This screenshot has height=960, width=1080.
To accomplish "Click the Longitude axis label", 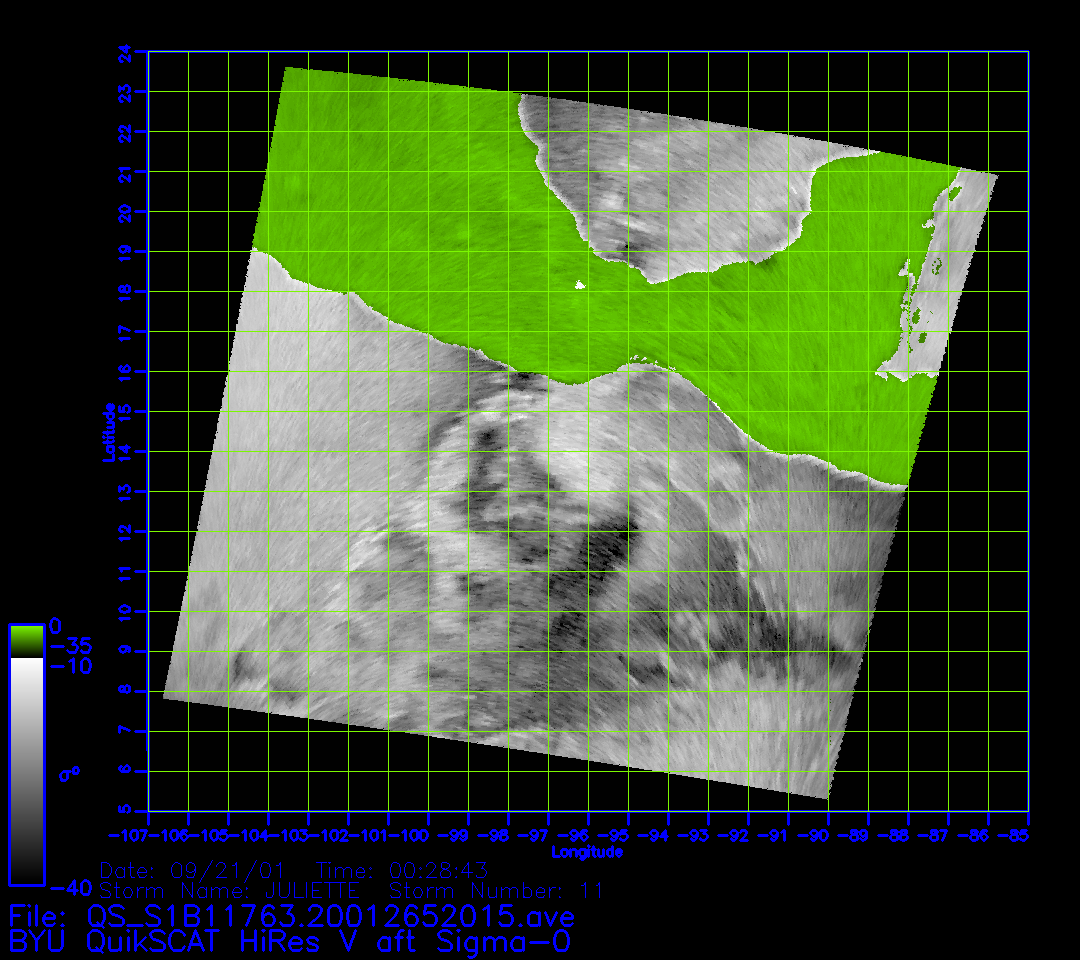I will (587, 852).
